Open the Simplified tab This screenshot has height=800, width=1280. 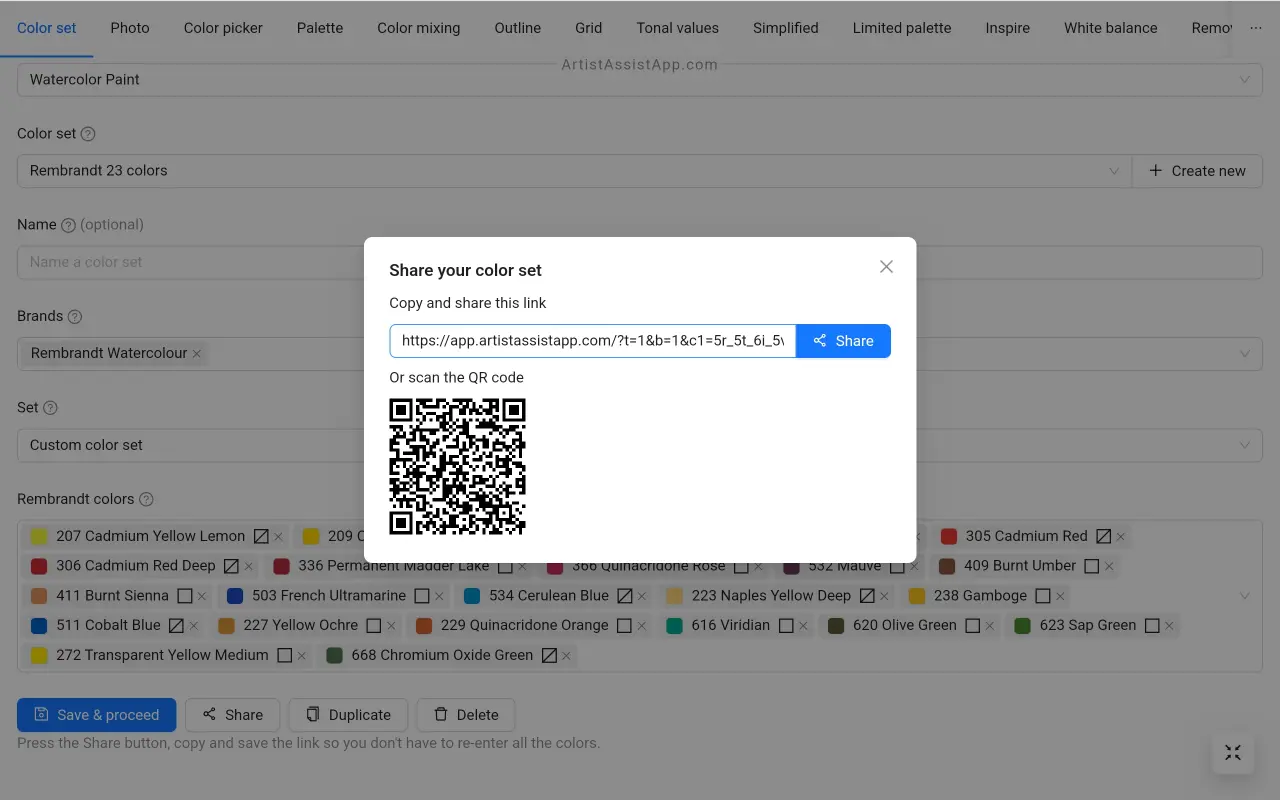(786, 28)
